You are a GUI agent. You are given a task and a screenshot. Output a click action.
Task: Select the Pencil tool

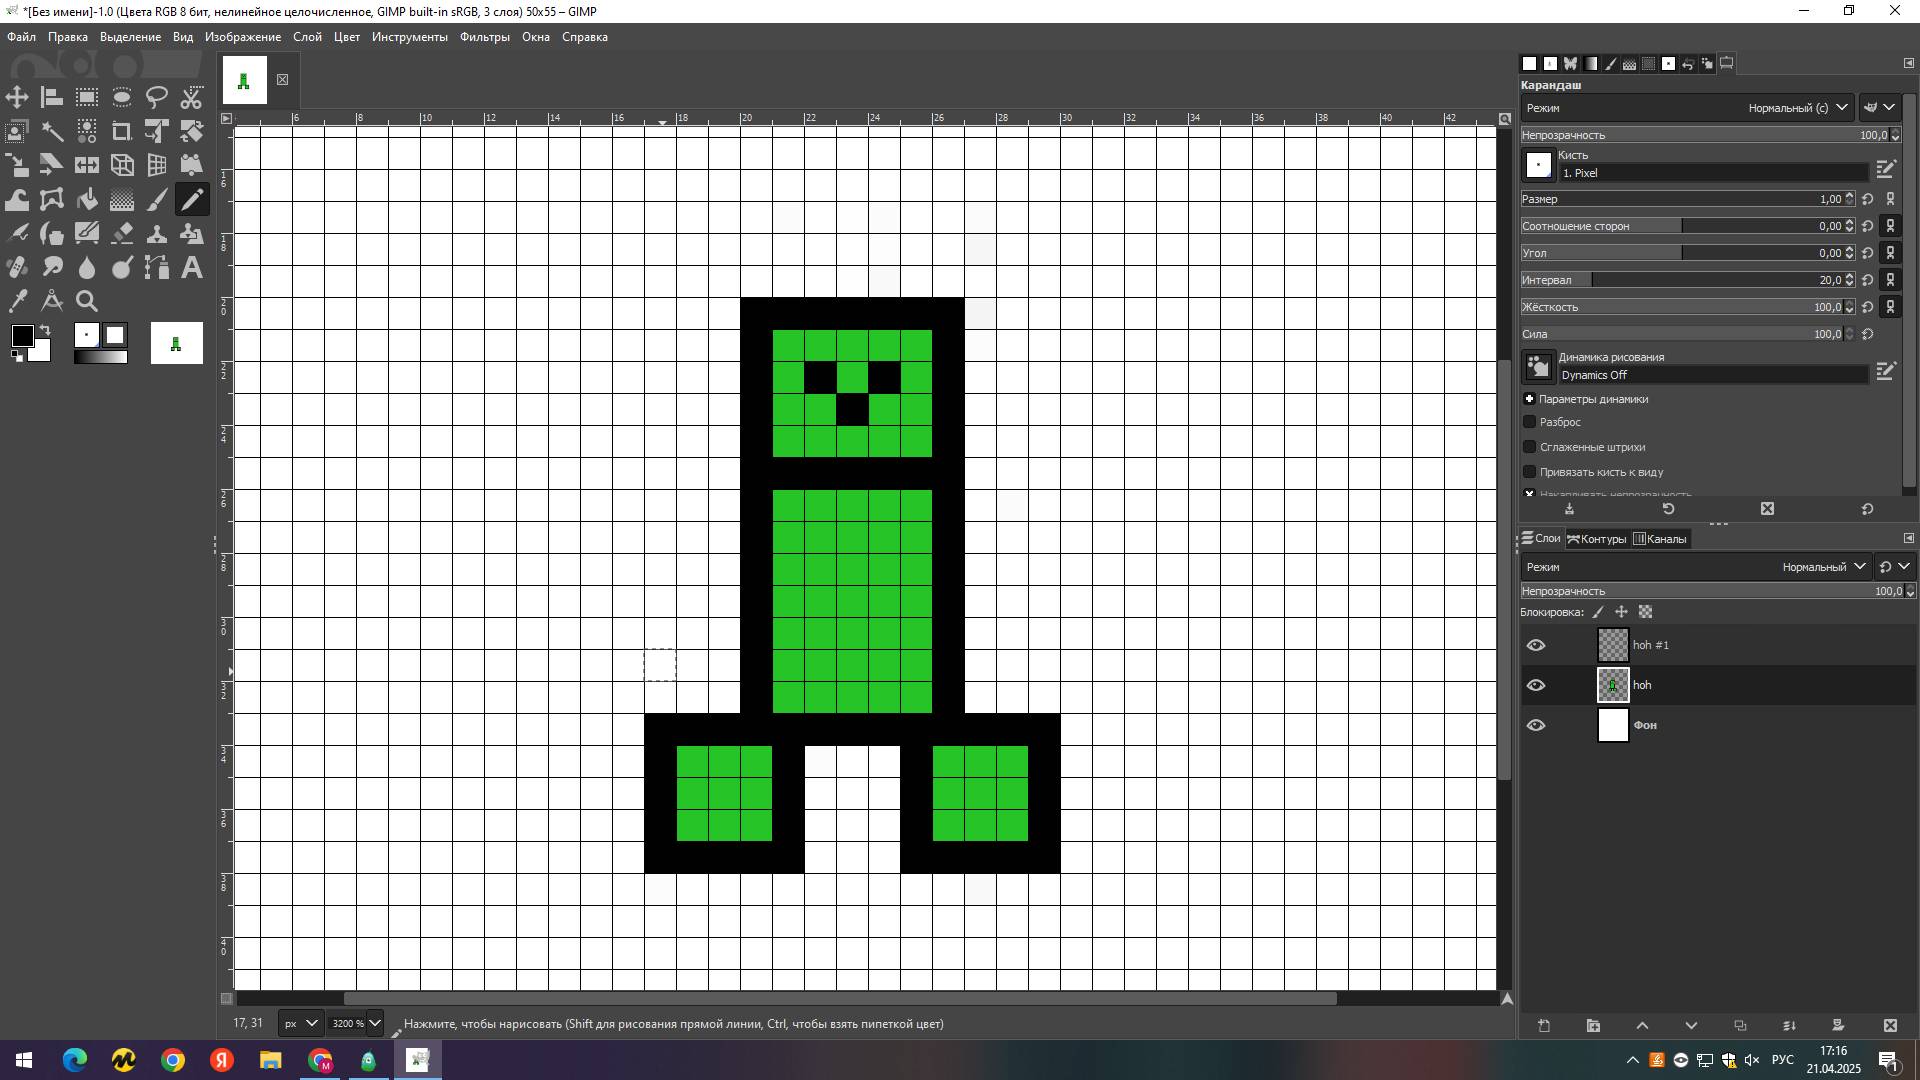192,199
